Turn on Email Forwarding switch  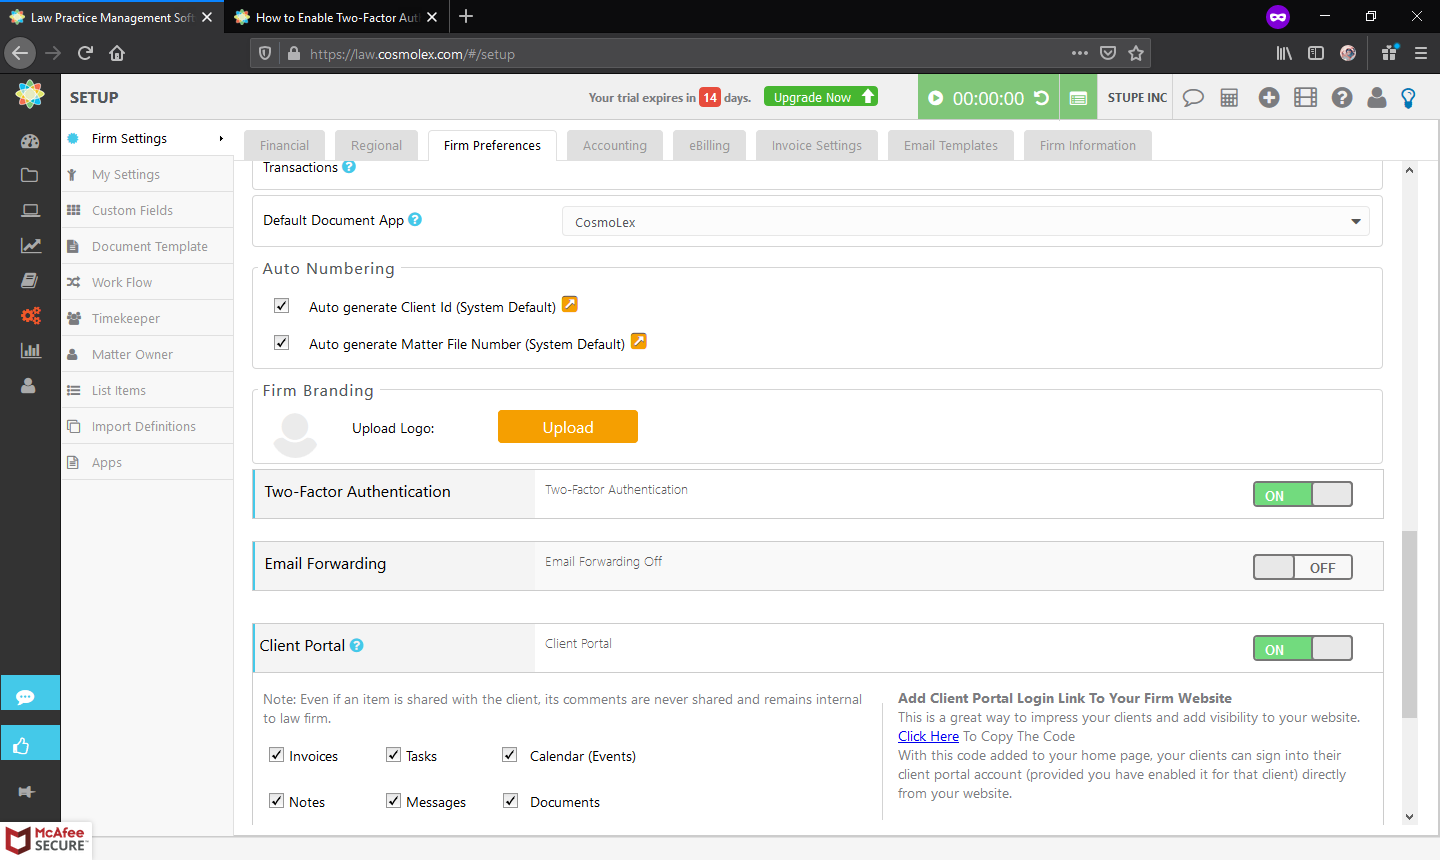click(1303, 567)
